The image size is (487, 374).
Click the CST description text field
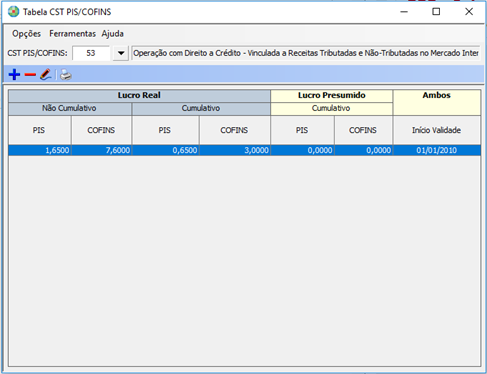pyautogui.click(x=306, y=53)
